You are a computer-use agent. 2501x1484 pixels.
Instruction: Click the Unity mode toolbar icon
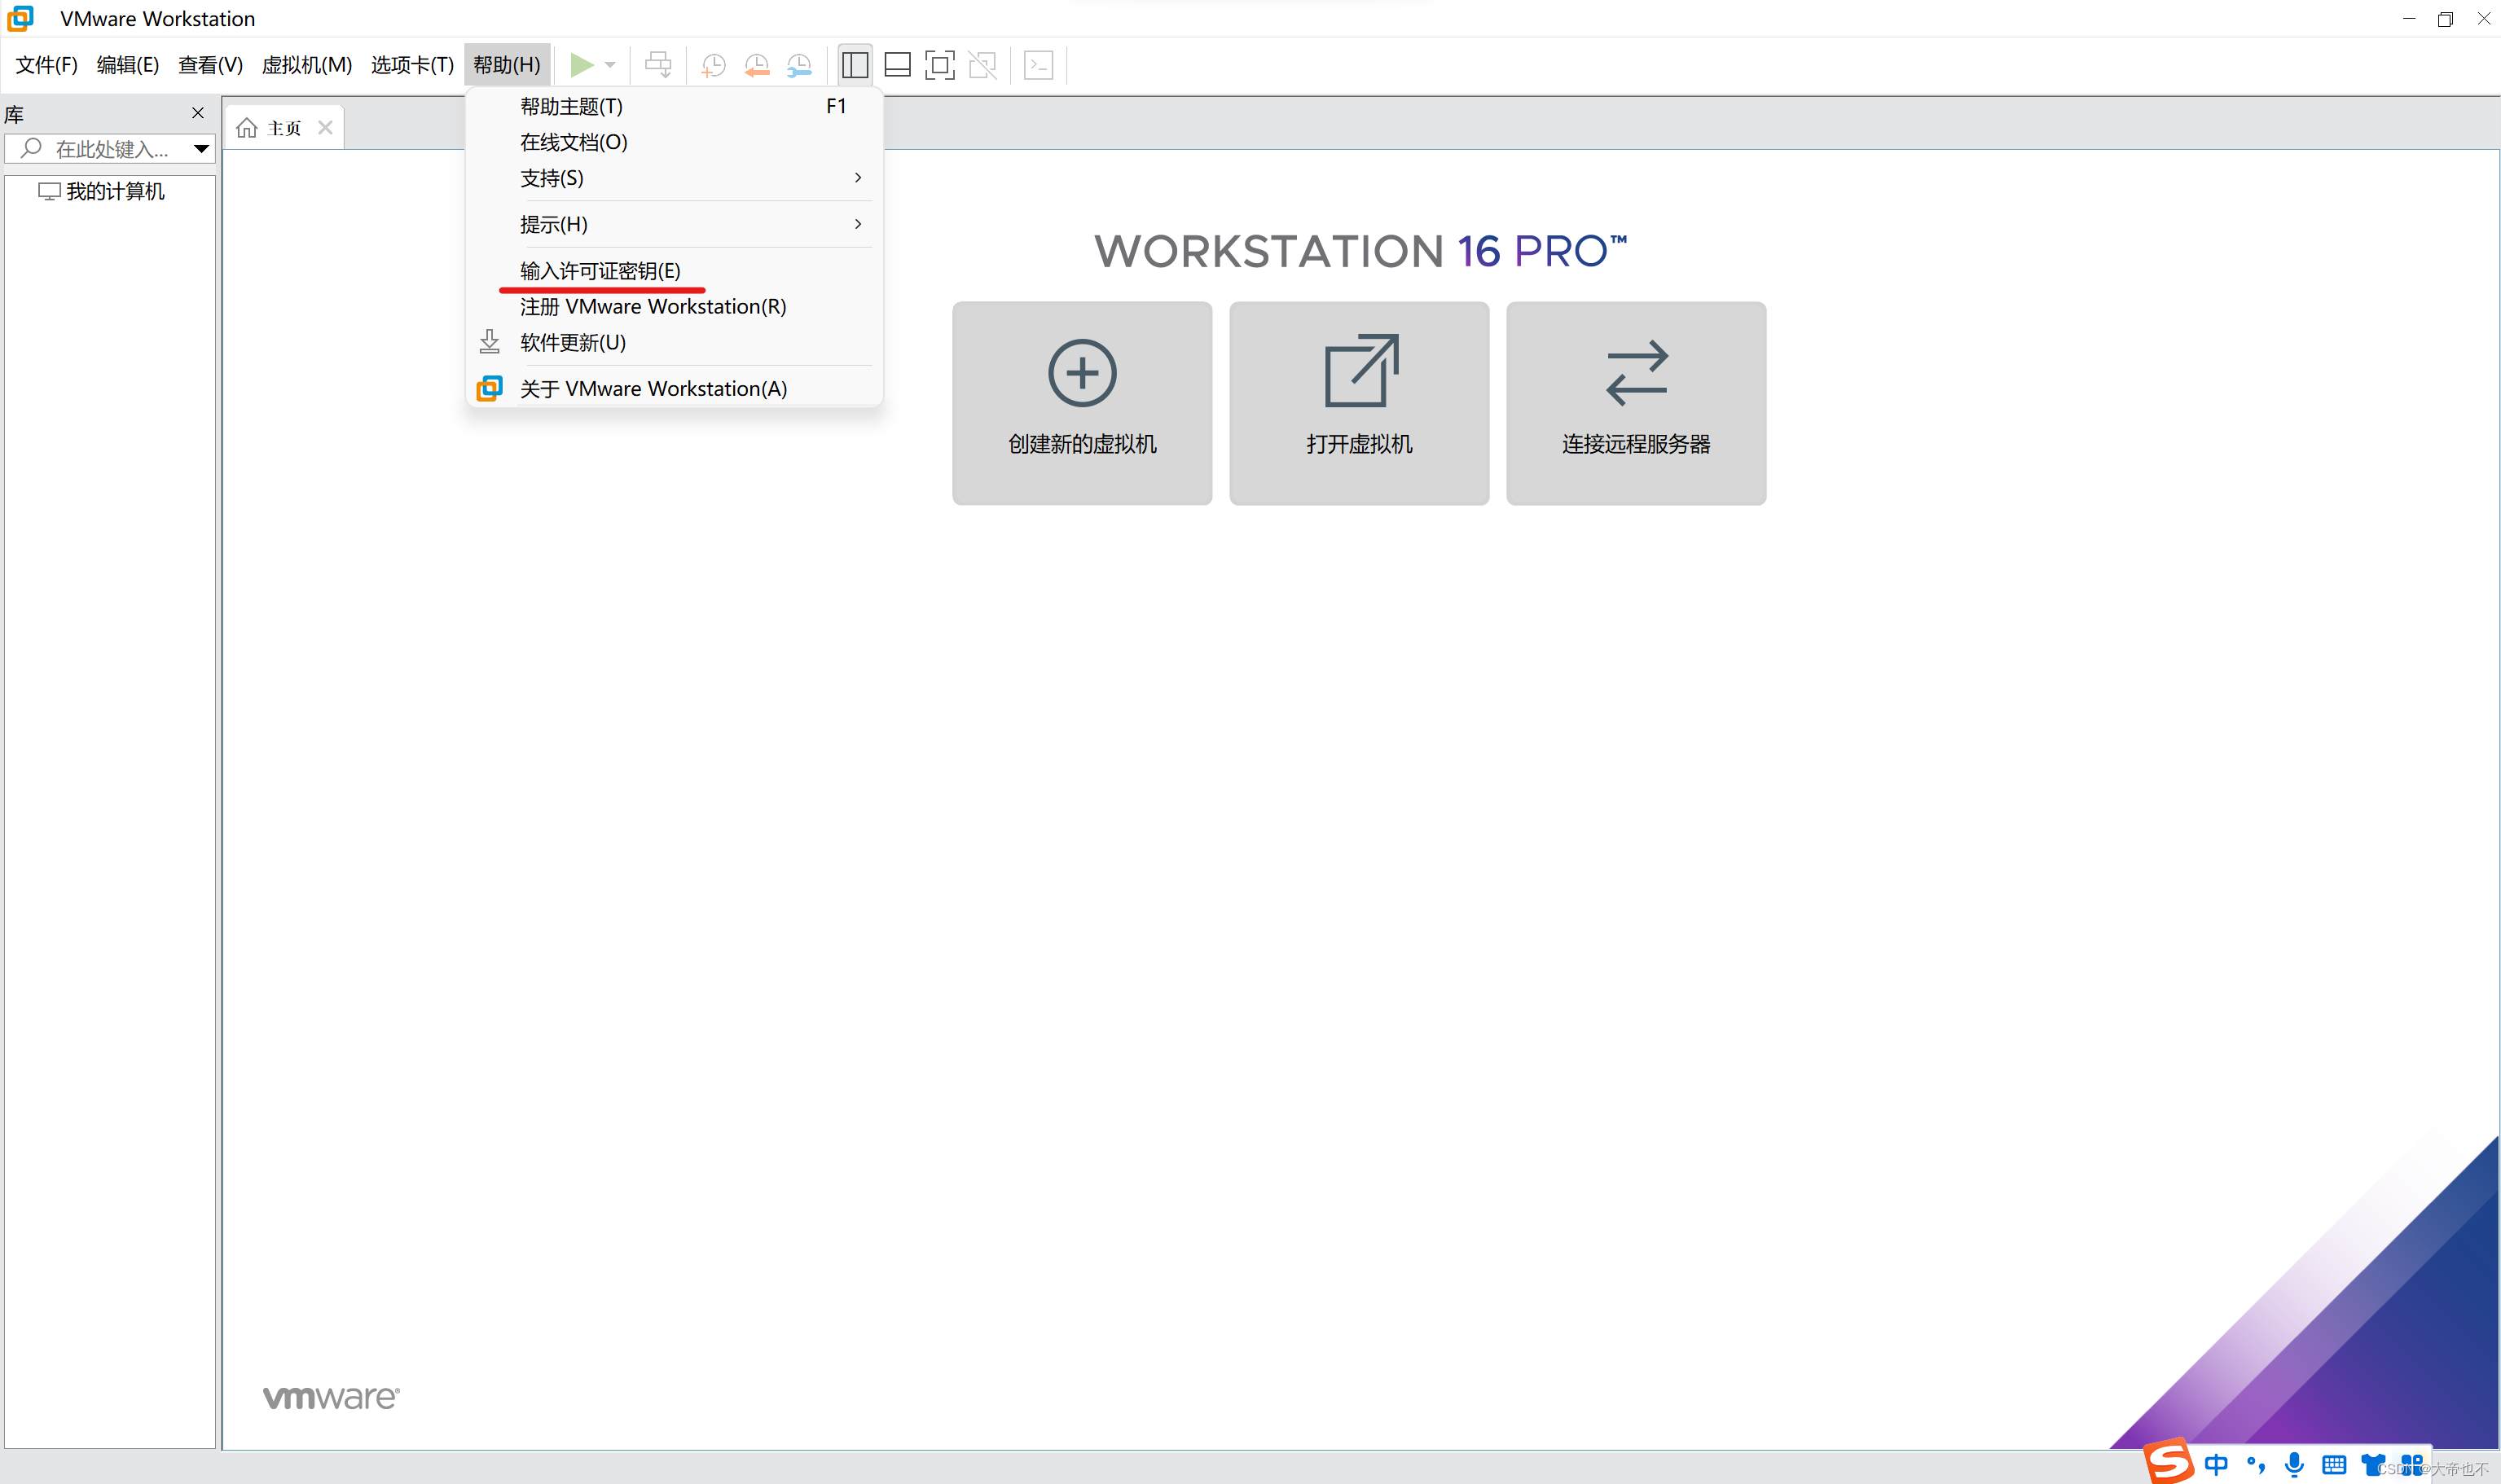[983, 65]
